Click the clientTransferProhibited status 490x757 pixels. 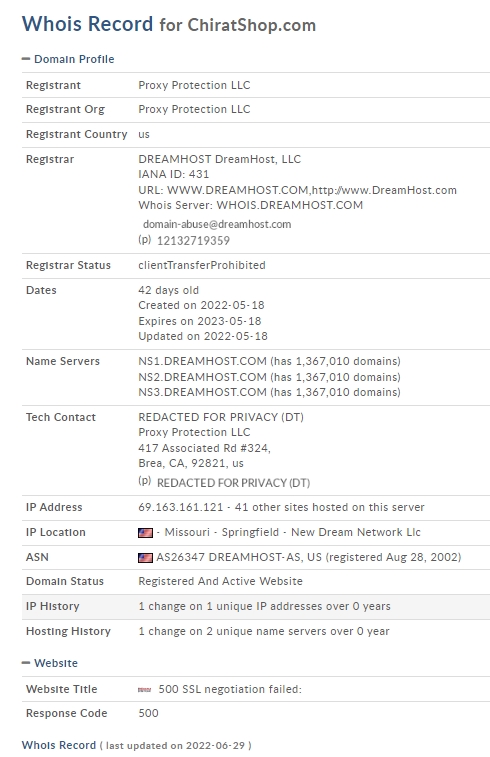(202, 265)
